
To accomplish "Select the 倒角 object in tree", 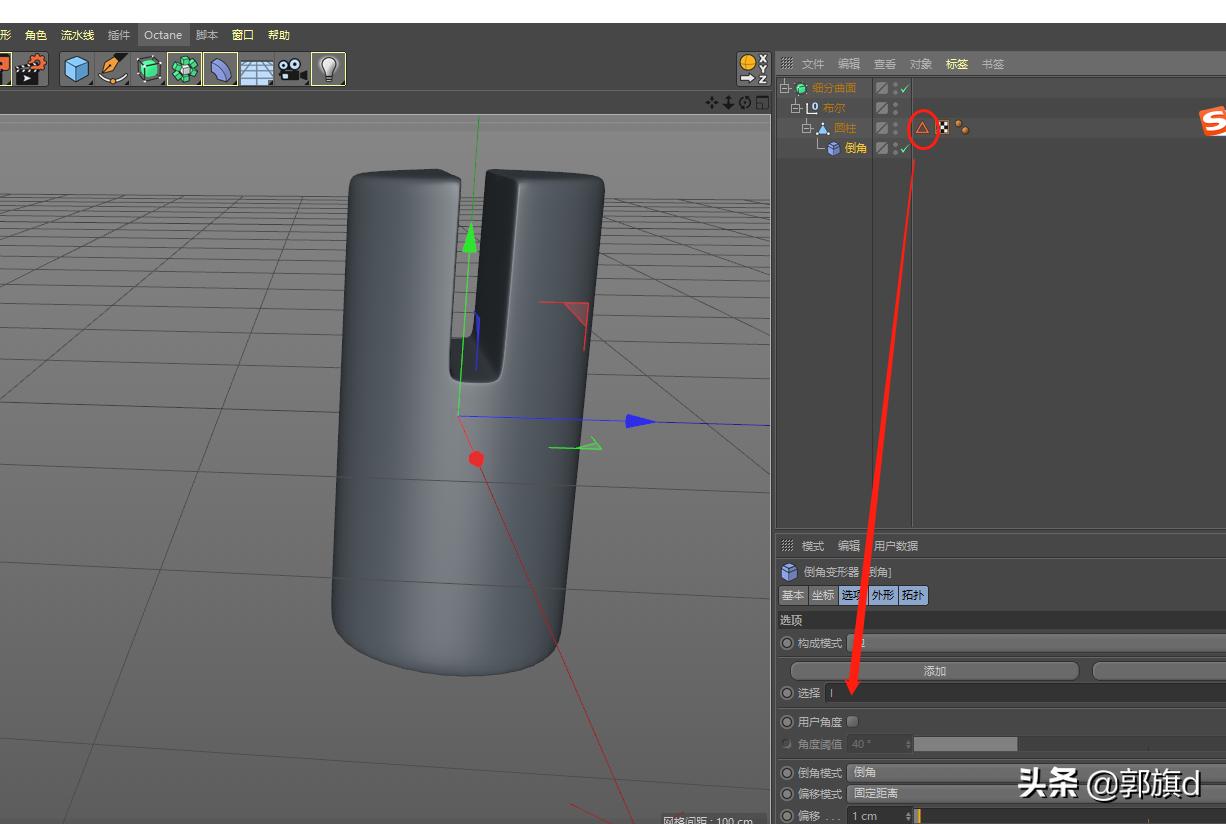I will click(856, 148).
